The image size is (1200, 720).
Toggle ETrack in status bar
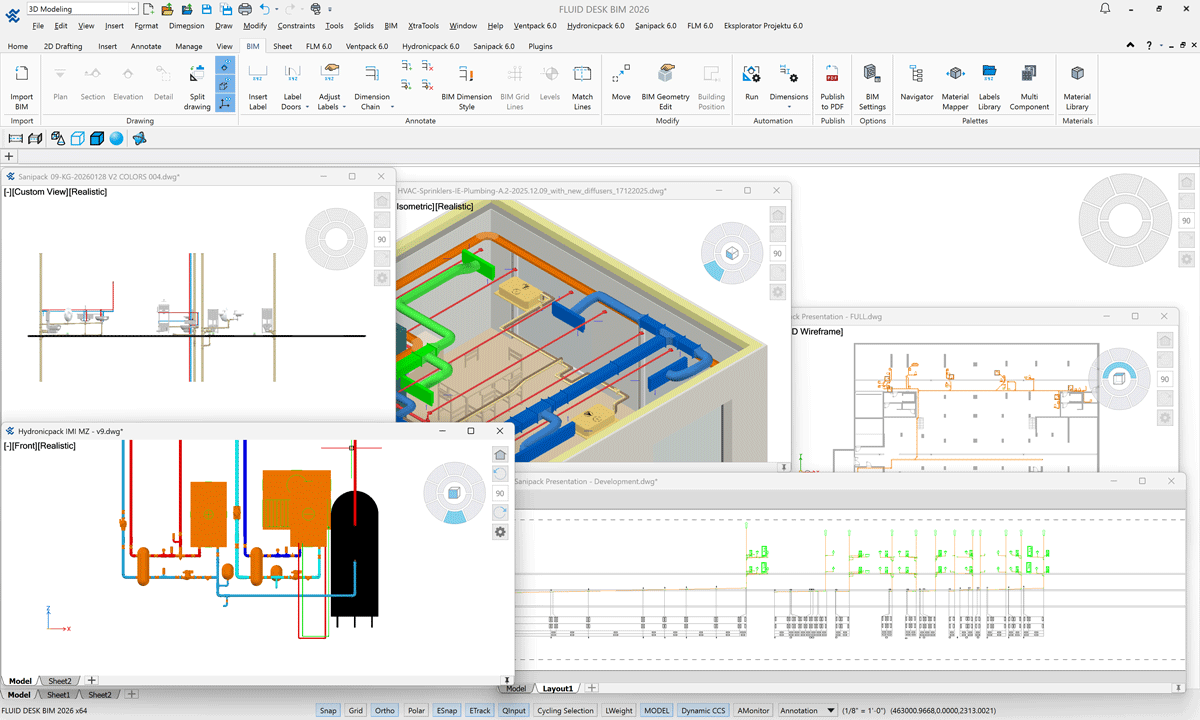click(479, 711)
